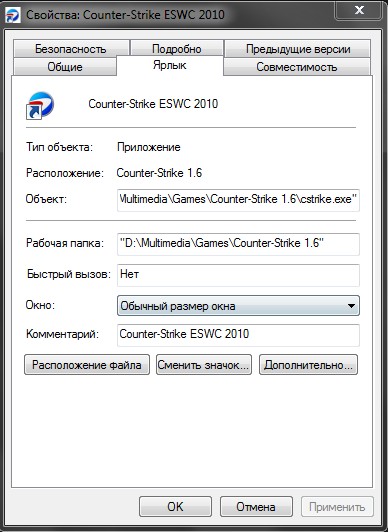Click the small title bar app icon
The image size is (388, 532).
coord(13,15)
